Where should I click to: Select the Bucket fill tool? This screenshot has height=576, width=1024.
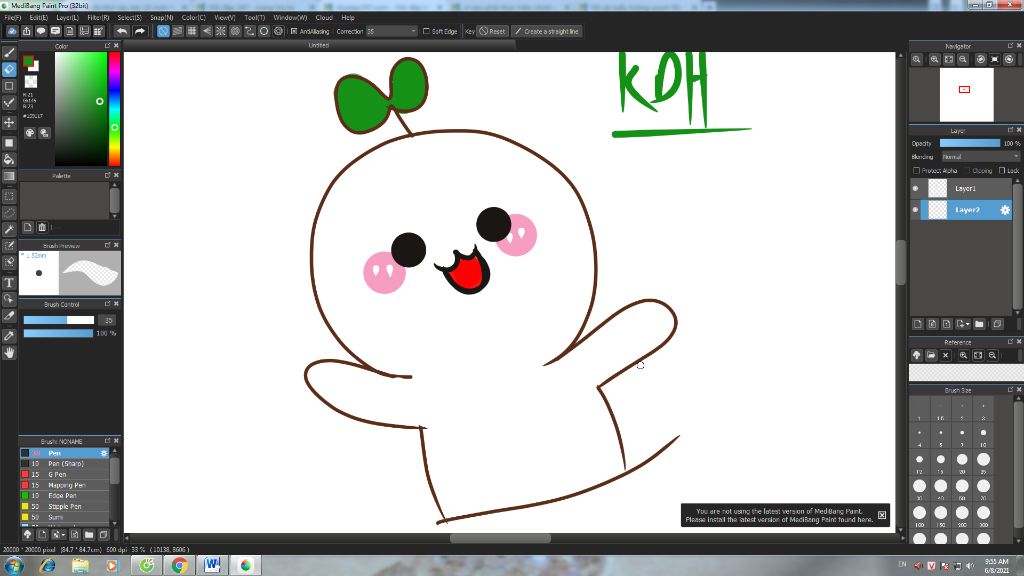click(x=9, y=159)
